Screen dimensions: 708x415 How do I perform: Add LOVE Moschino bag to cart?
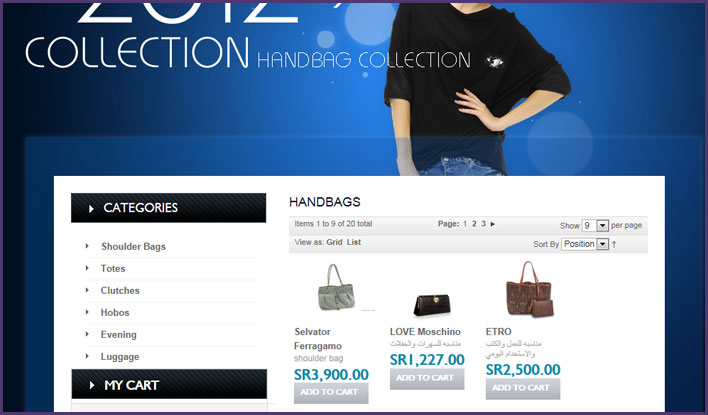(427, 378)
